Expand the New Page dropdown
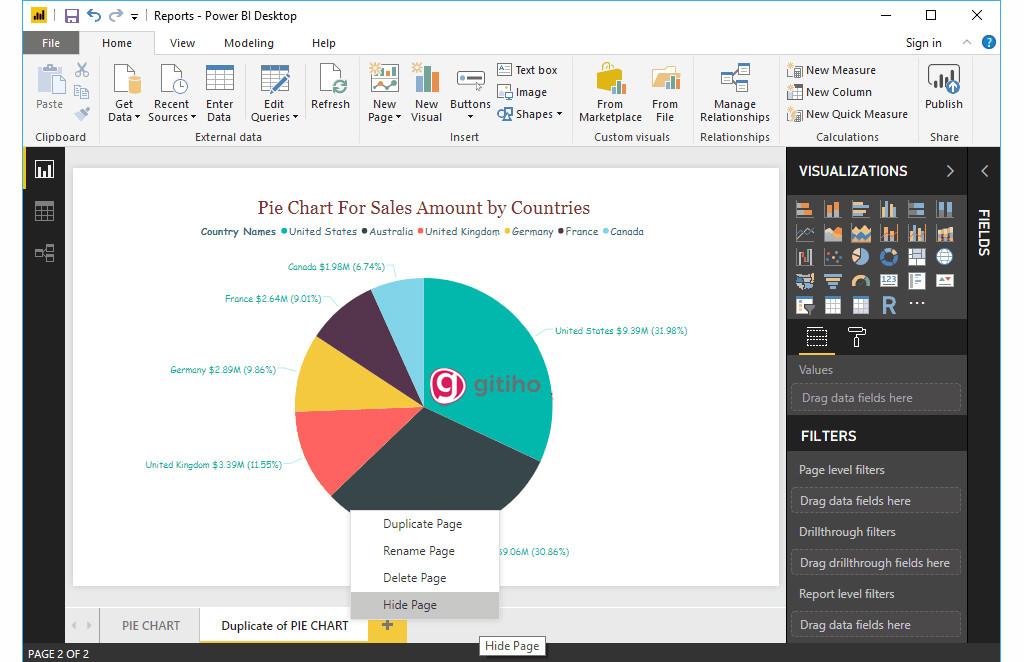The image size is (1024, 662). click(384, 93)
